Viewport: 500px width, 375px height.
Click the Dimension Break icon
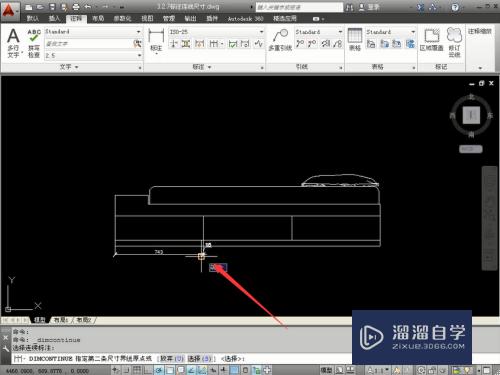(x=173, y=44)
